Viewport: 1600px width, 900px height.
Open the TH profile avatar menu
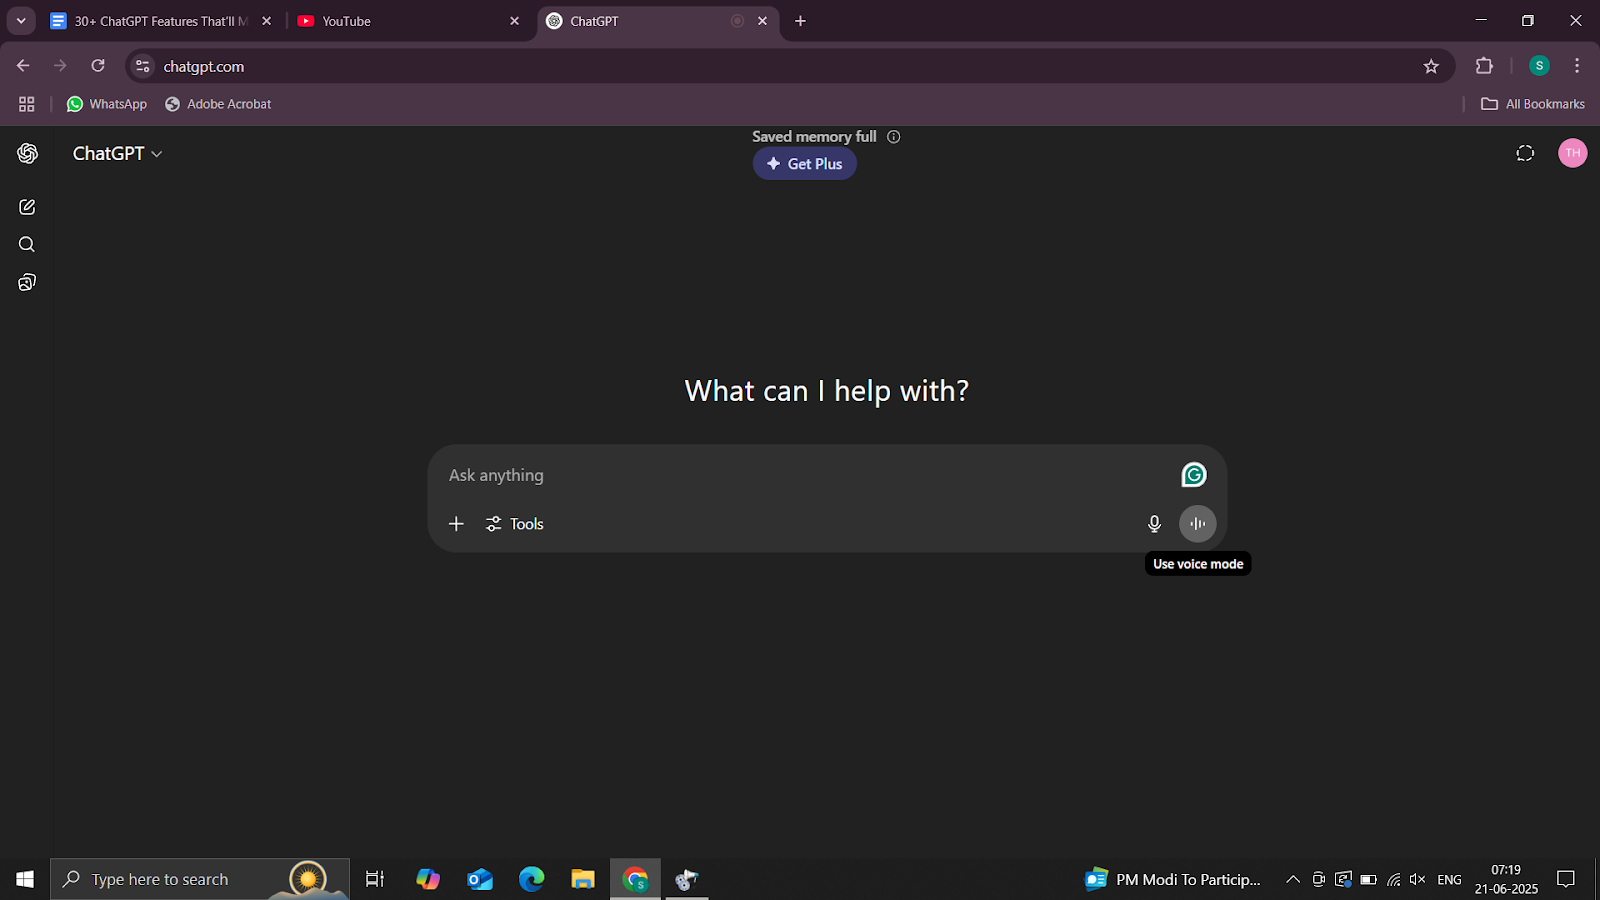(x=1573, y=153)
